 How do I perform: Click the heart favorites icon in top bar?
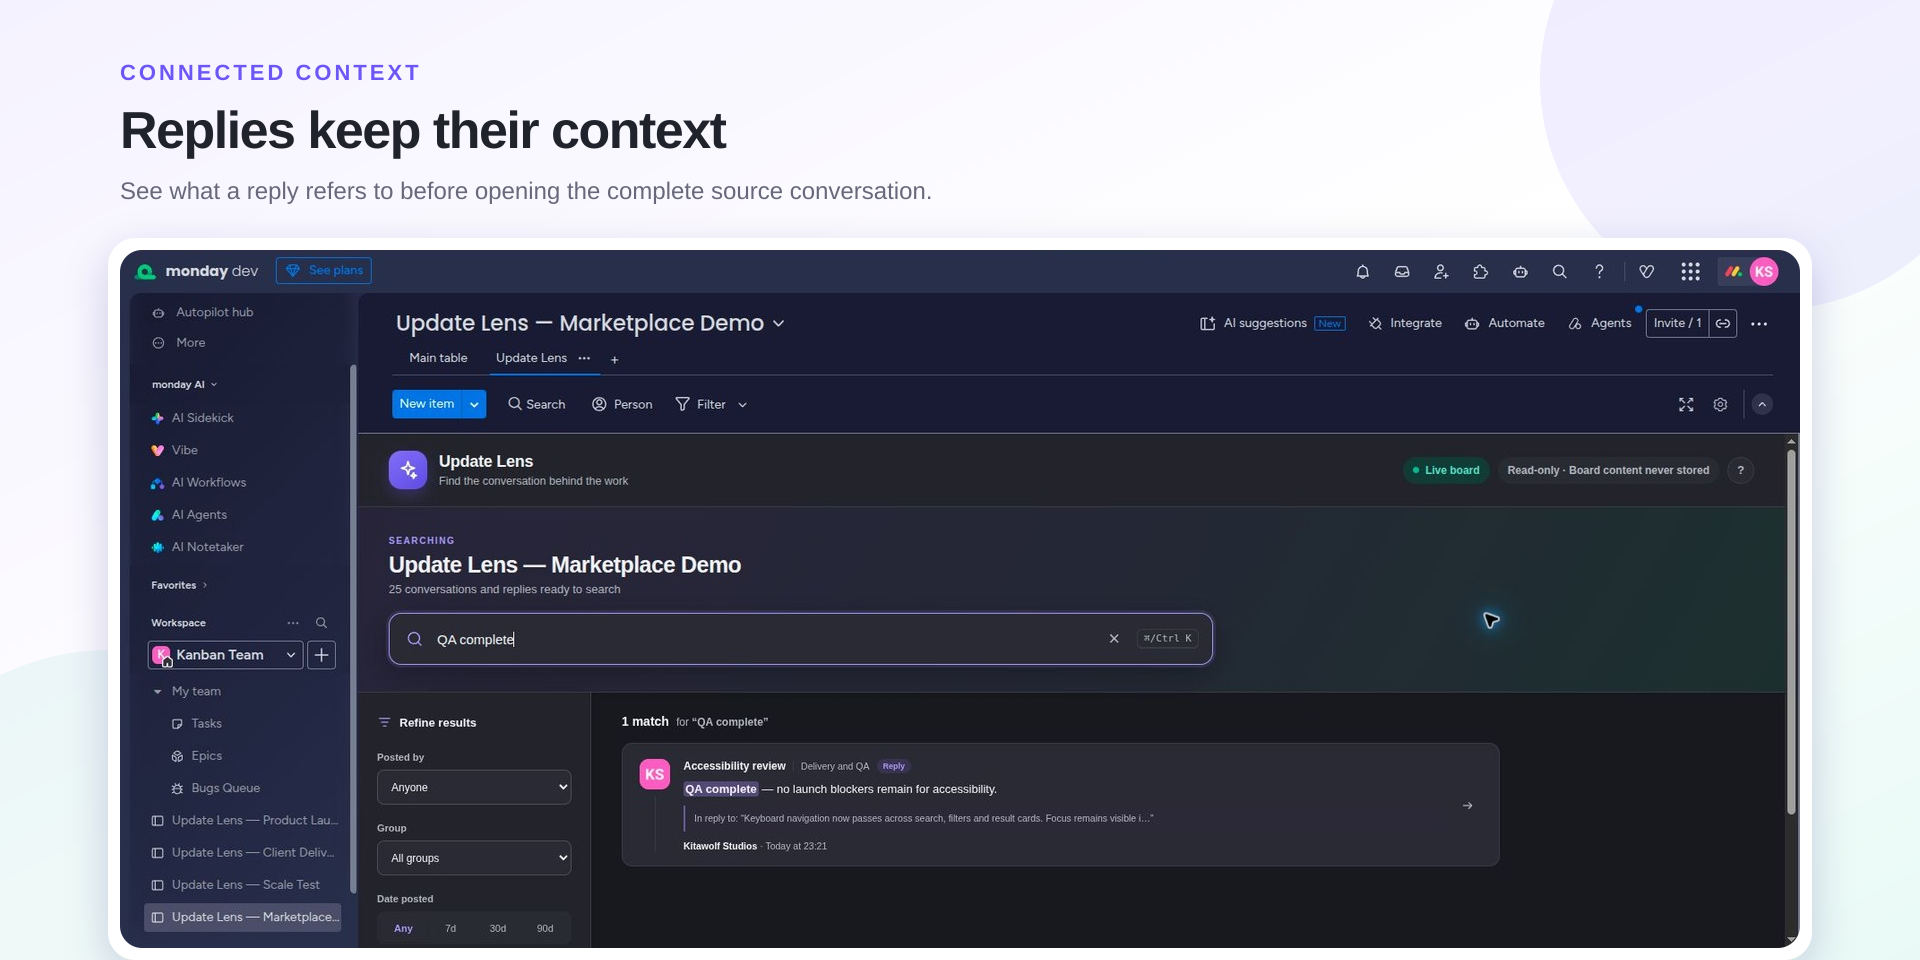click(x=1647, y=272)
